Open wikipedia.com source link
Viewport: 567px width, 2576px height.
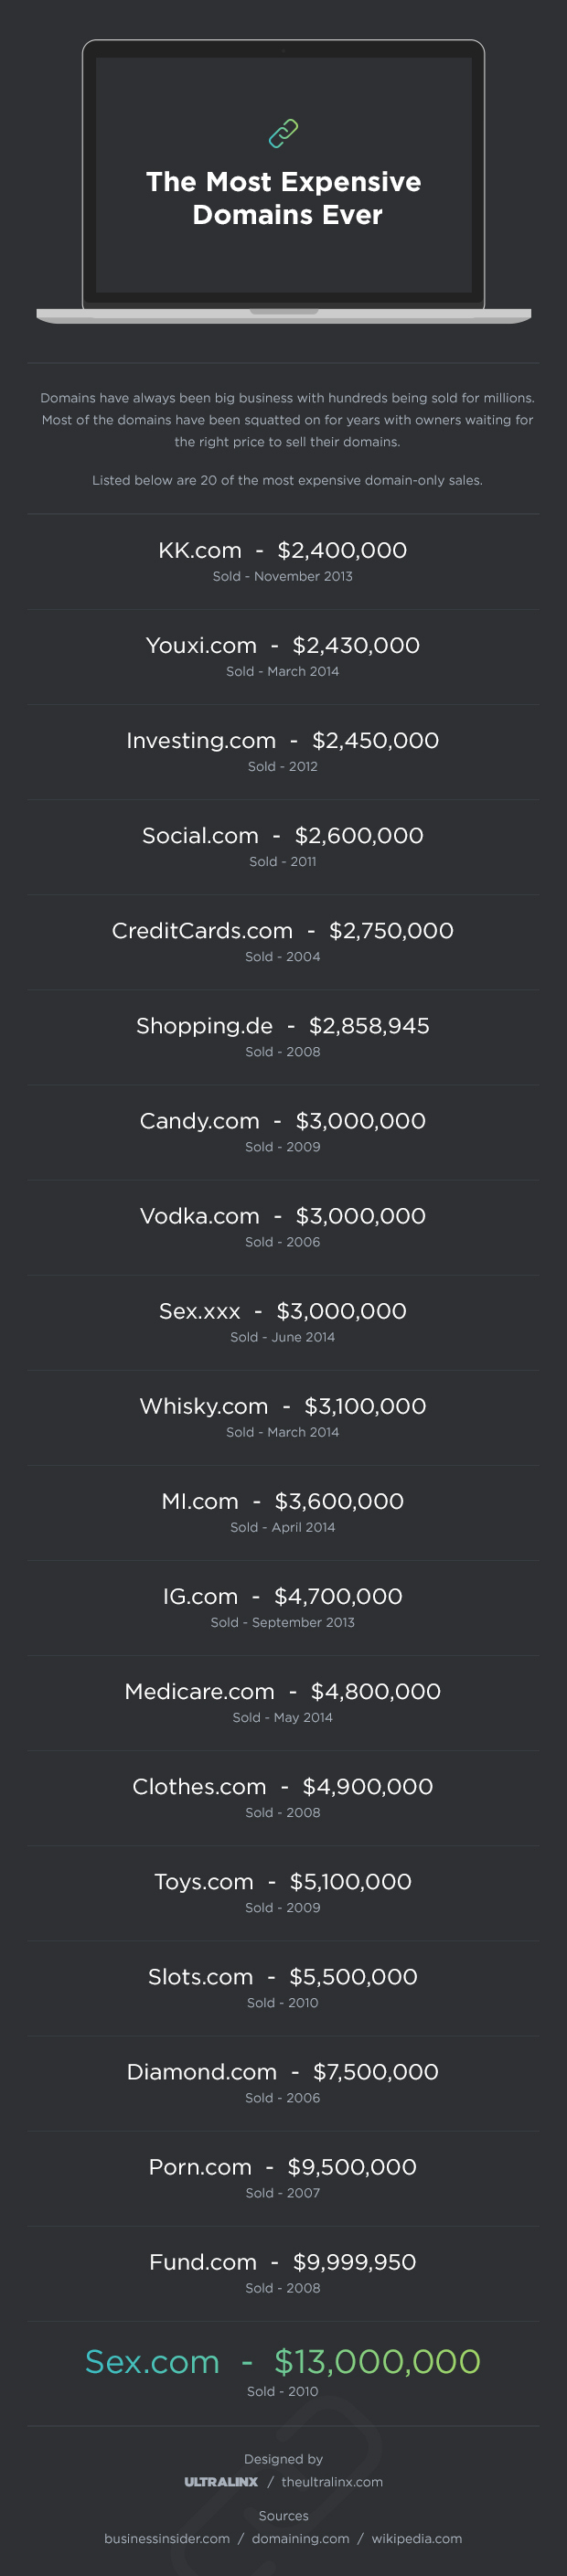point(416,2538)
